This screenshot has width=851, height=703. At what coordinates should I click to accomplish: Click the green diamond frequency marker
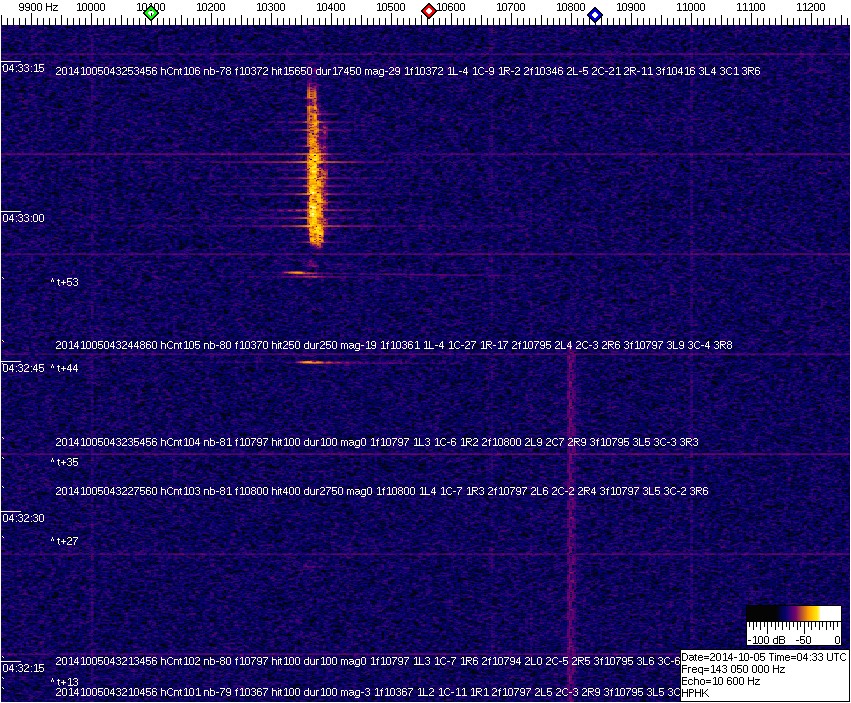coord(151,13)
